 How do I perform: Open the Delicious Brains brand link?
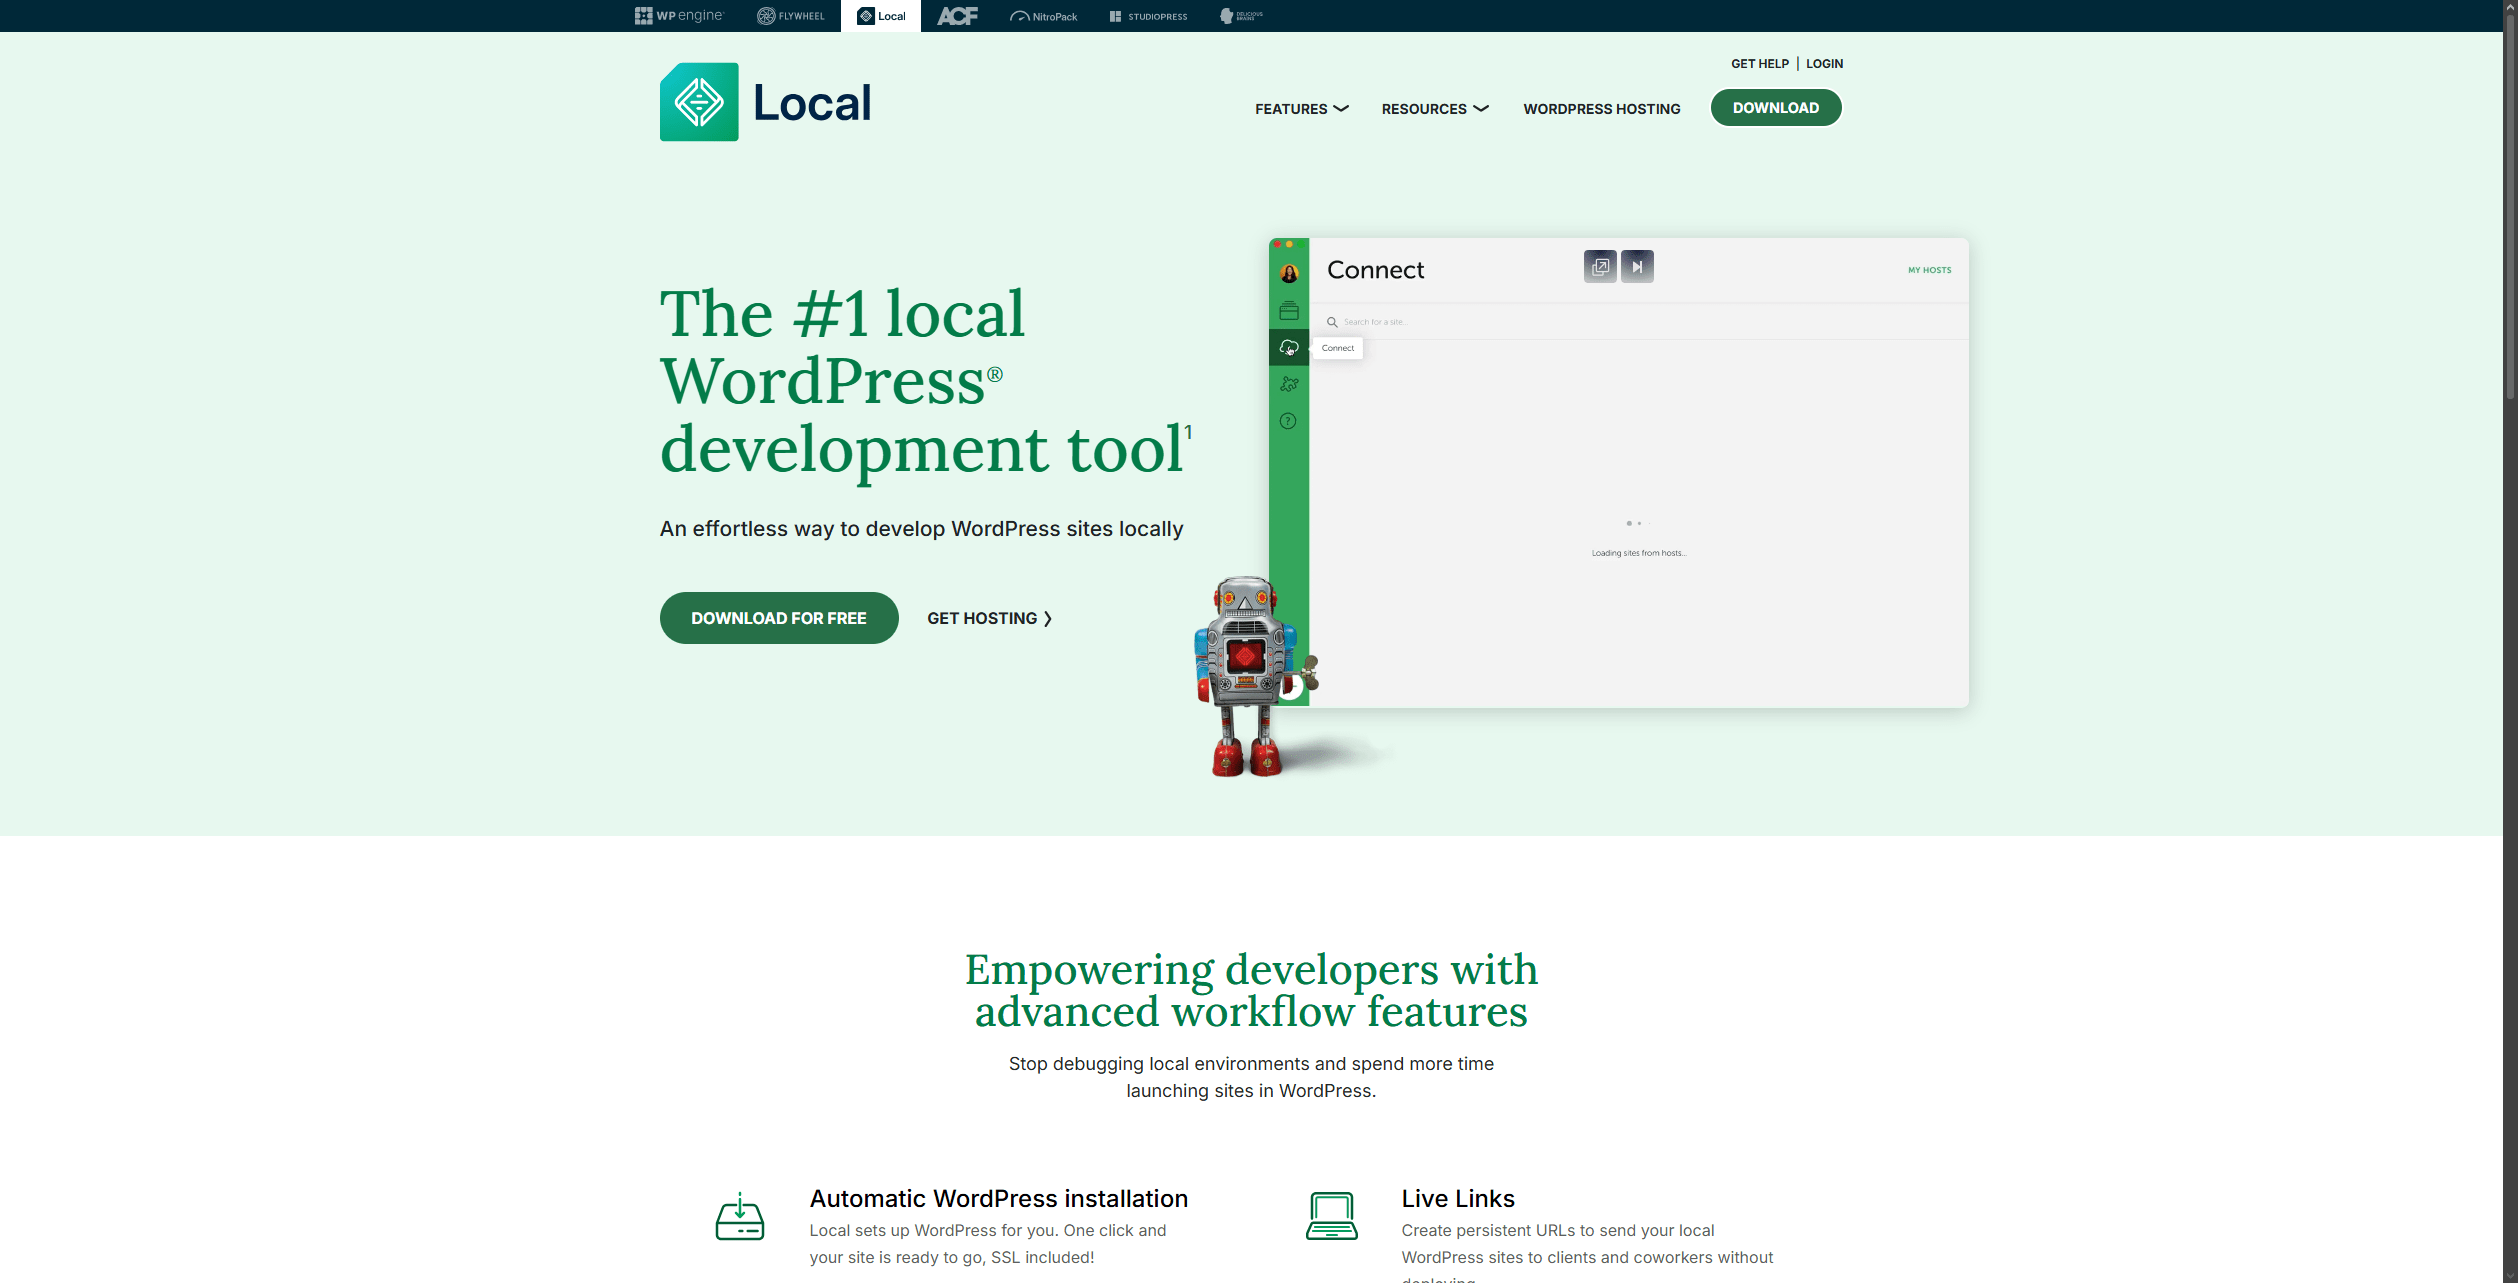point(1241,16)
